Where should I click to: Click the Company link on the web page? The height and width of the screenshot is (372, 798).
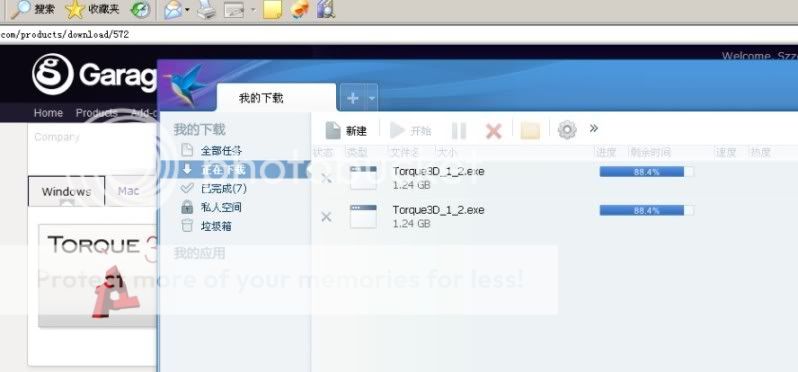coord(57,137)
